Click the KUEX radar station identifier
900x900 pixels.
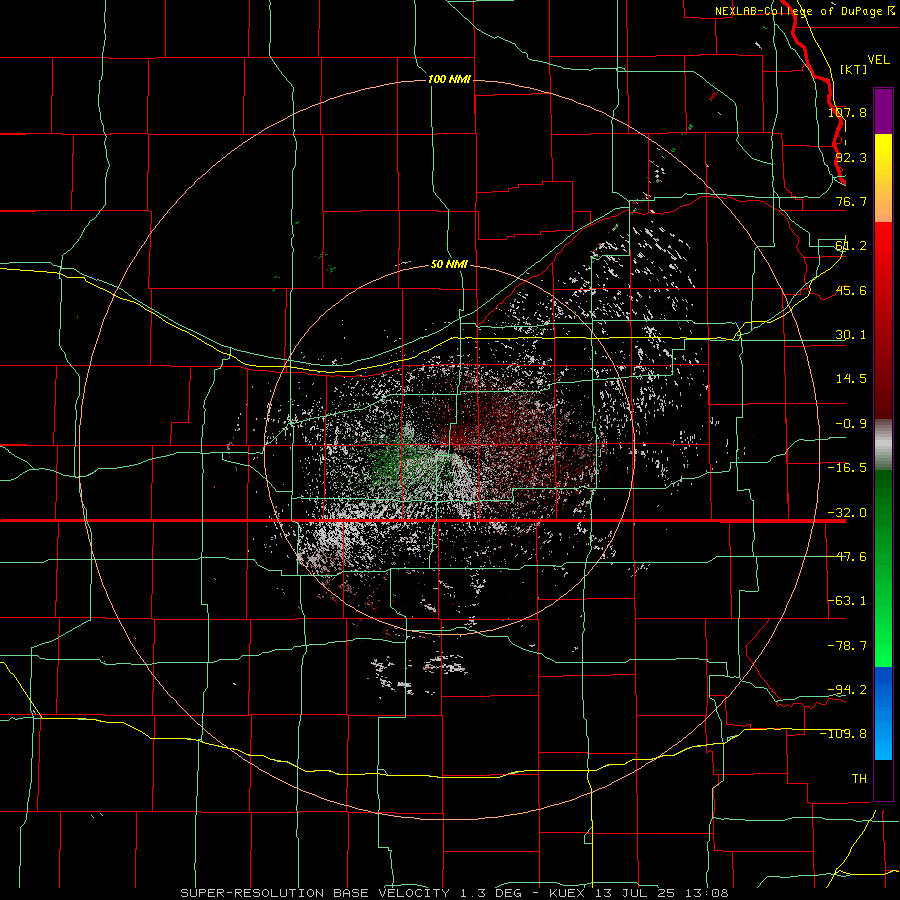pyautogui.click(x=568, y=893)
